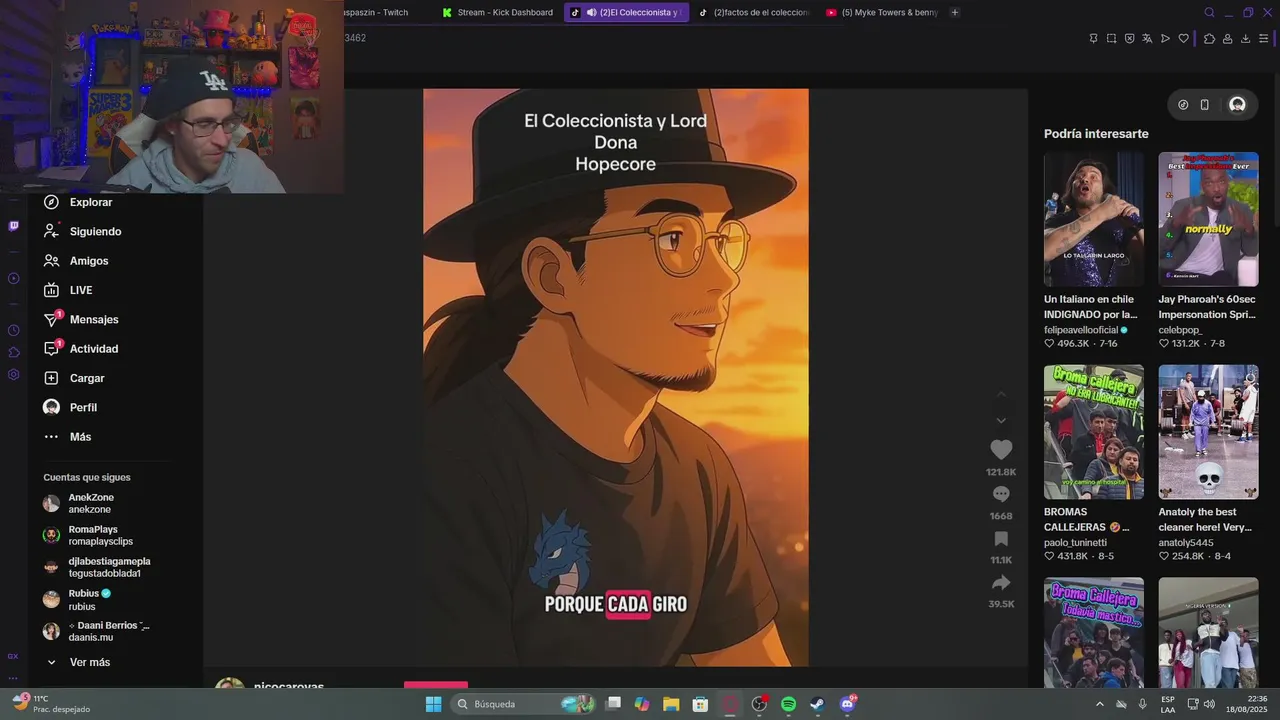Open the AnekZone account

tap(79, 503)
